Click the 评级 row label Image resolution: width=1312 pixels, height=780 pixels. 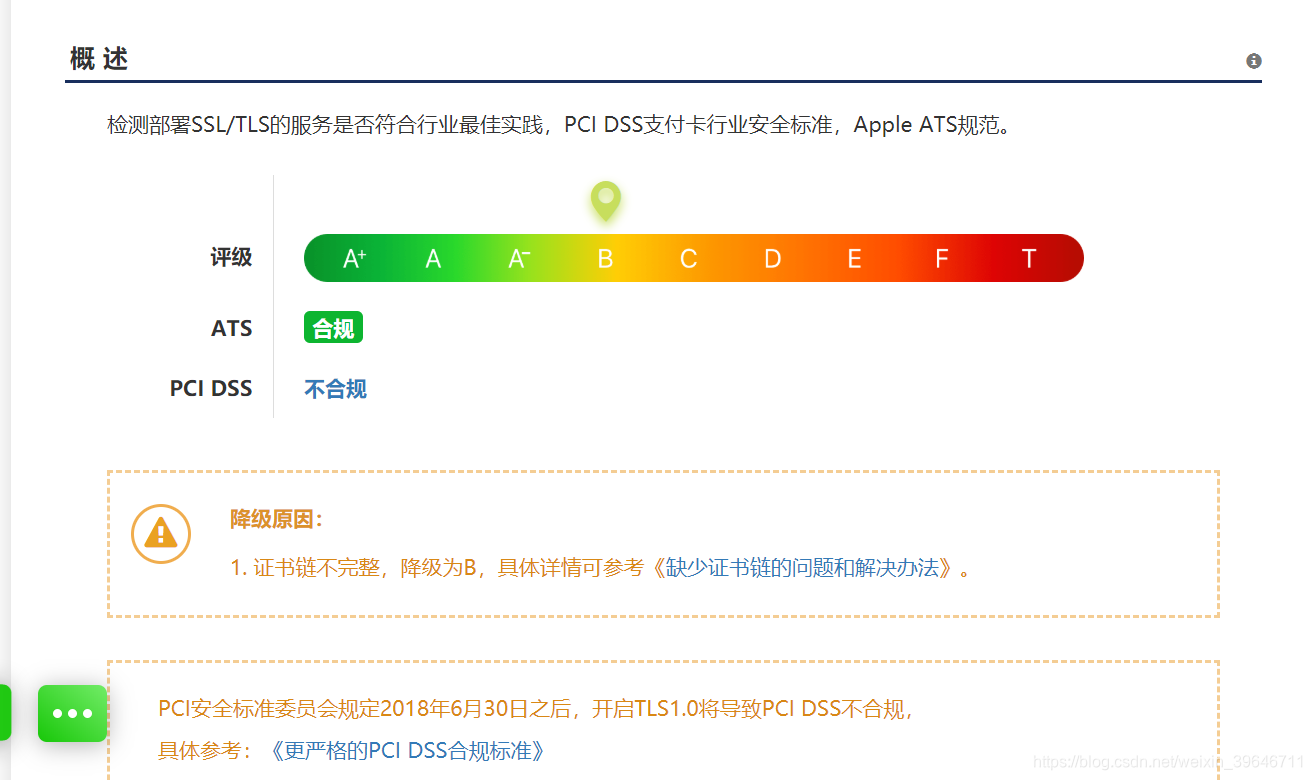pyautogui.click(x=231, y=257)
